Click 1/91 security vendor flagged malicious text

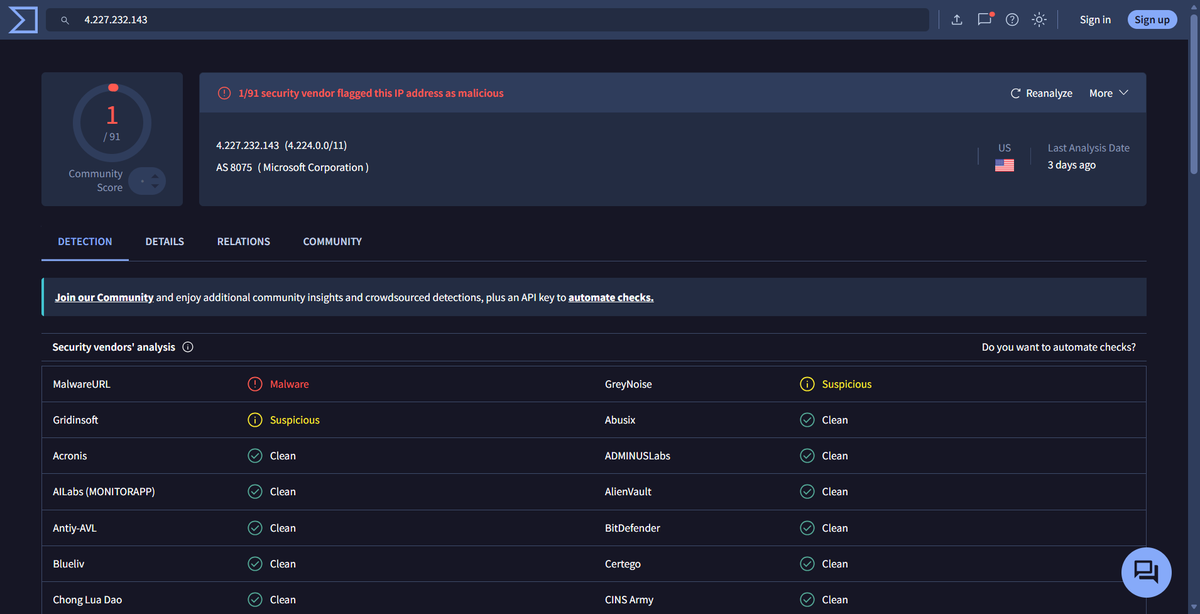[x=371, y=93]
